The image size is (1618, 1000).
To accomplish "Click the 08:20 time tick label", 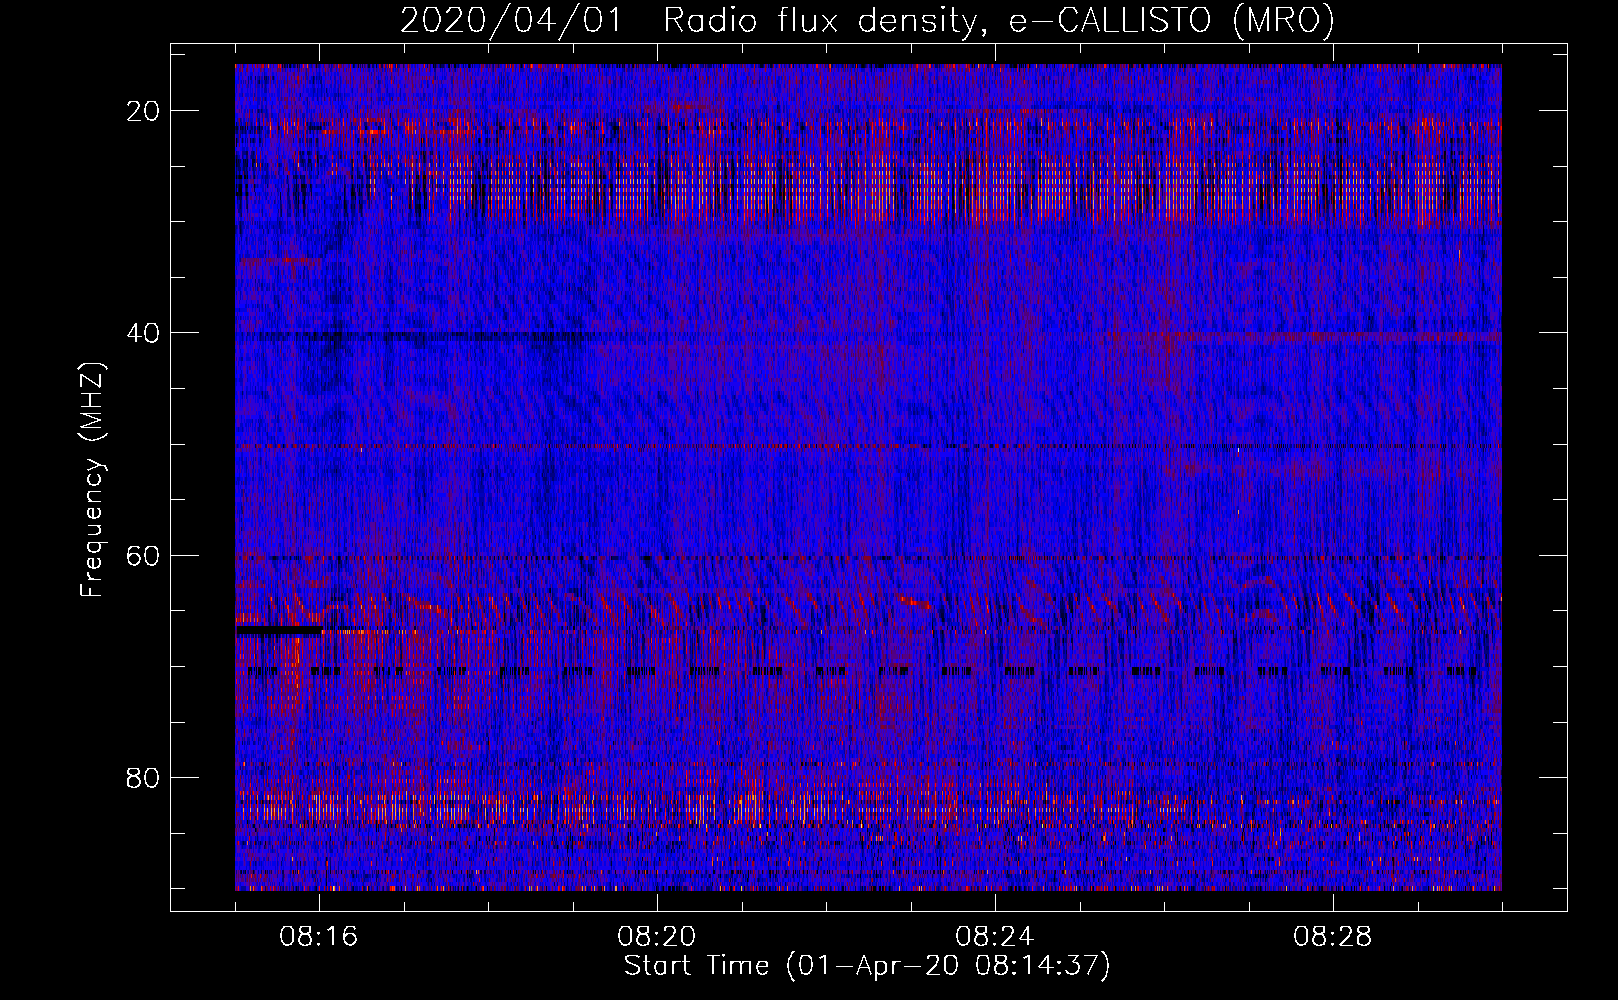I will (657, 936).
